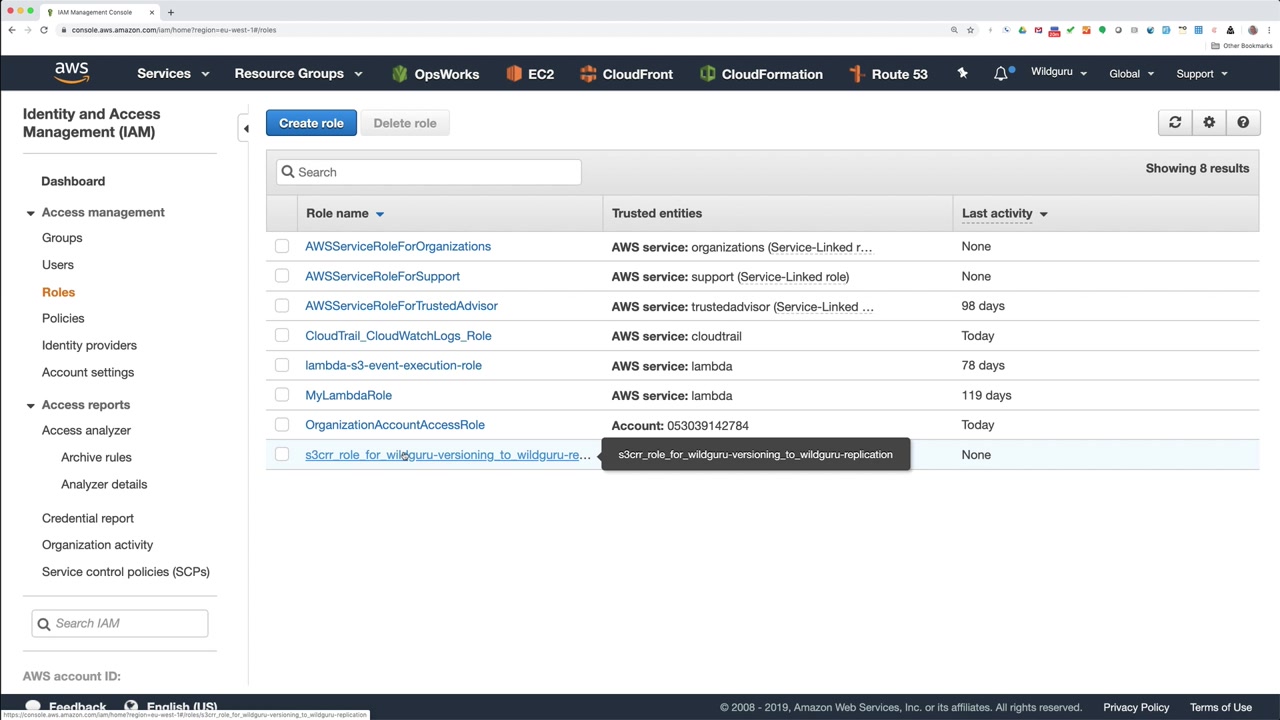The image size is (1280, 720).
Task: Open the MyLambdaRole link
Action: point(348,395)
